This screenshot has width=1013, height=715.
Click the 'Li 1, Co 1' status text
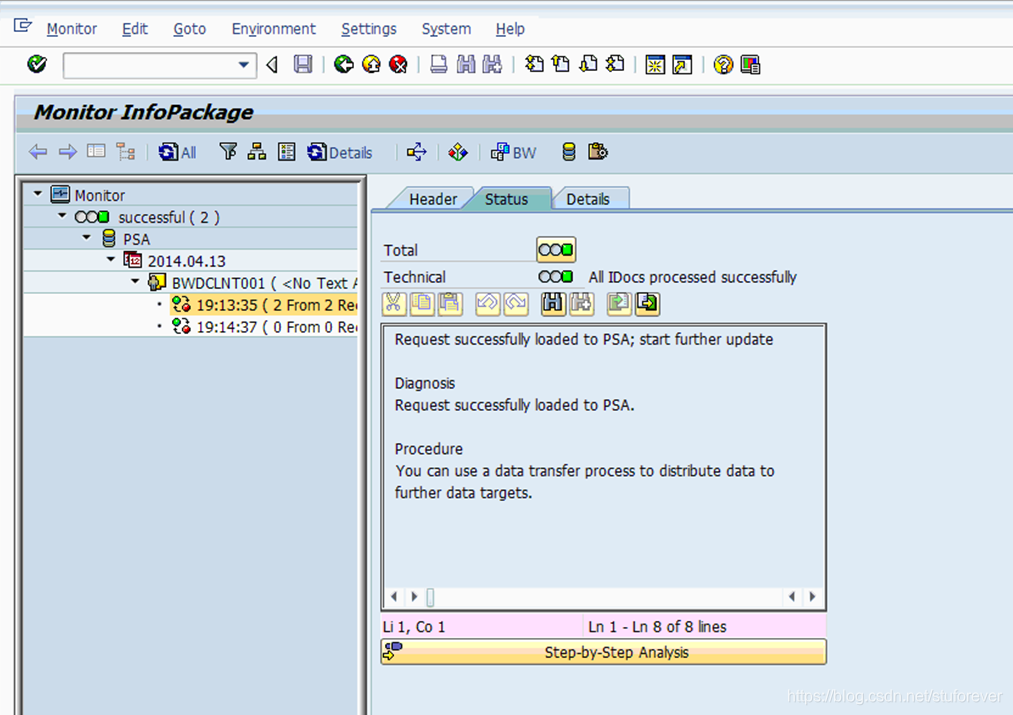414,627
